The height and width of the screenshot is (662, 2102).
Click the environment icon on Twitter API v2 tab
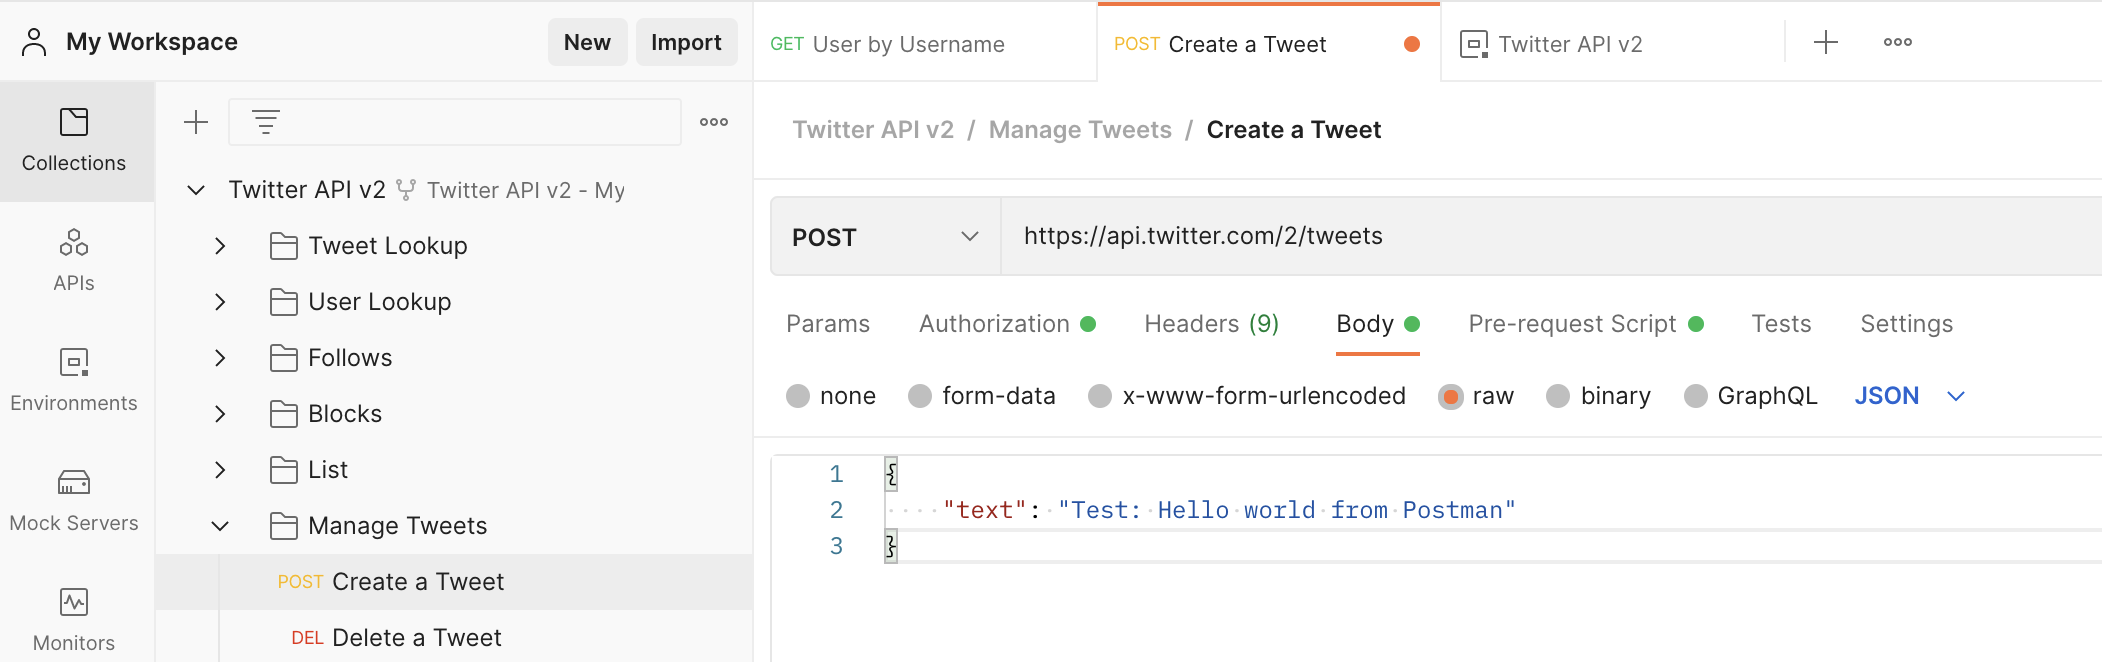click(x=1474, y=44)
